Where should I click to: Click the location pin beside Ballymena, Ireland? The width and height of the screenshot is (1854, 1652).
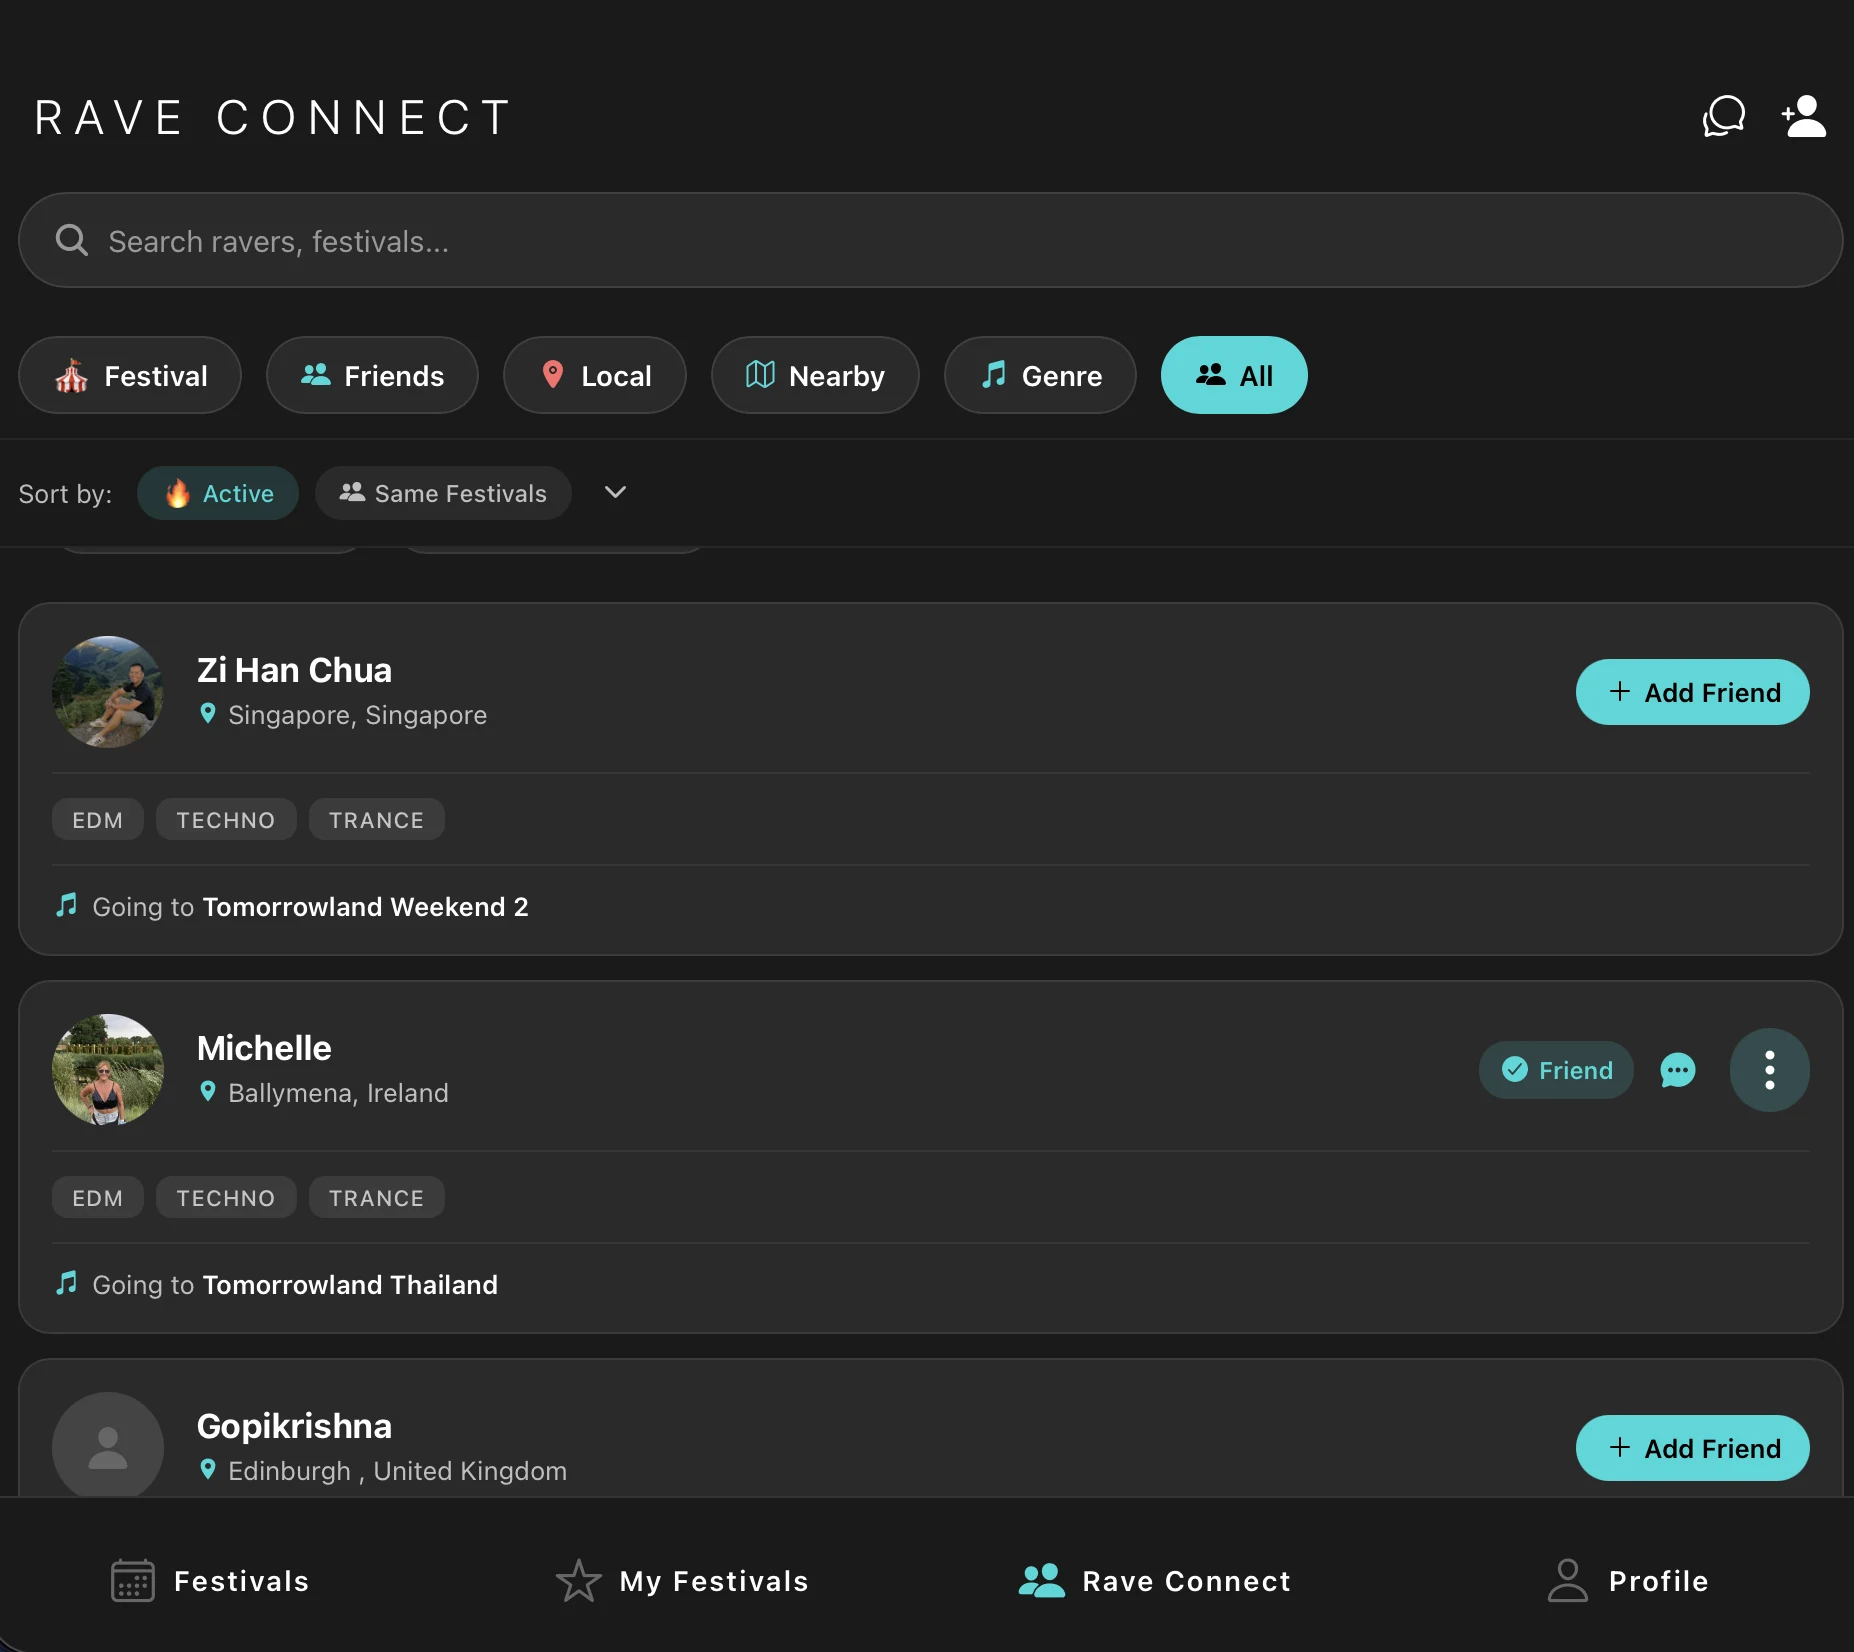point(208,1092)
